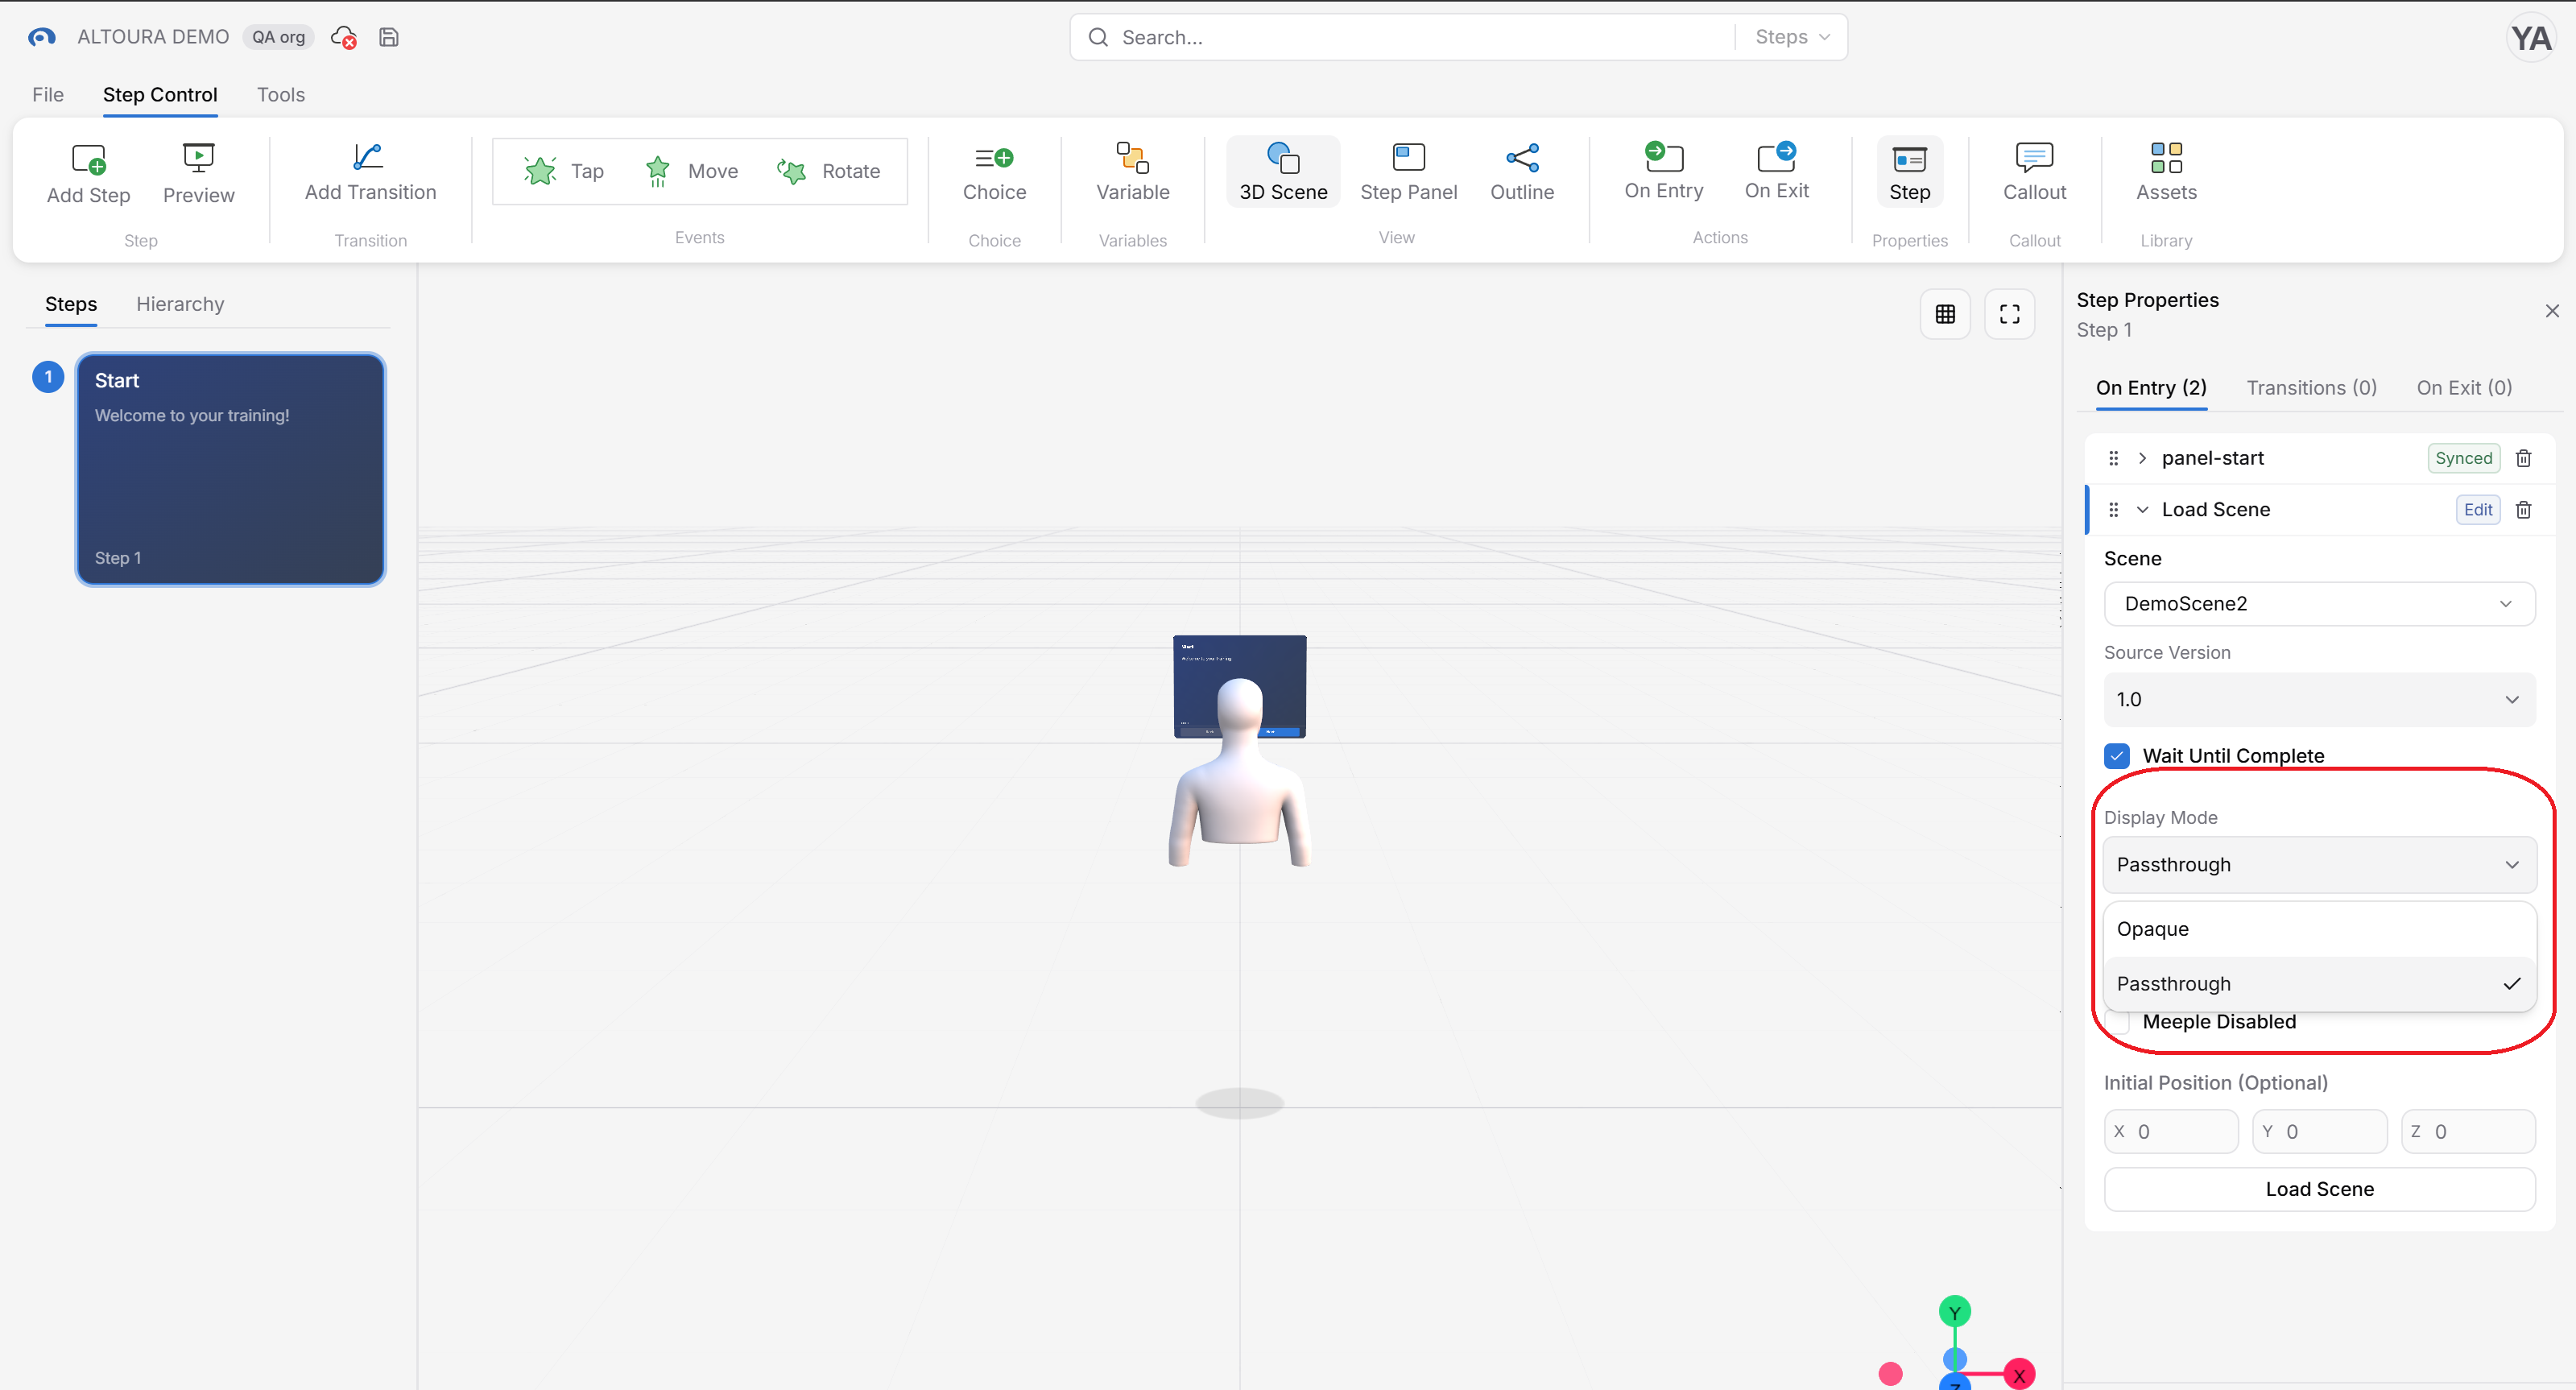Open the YA user avatar
Screen dimensions: 2576x1390
pyautogui.click(x=2530, y=39)
